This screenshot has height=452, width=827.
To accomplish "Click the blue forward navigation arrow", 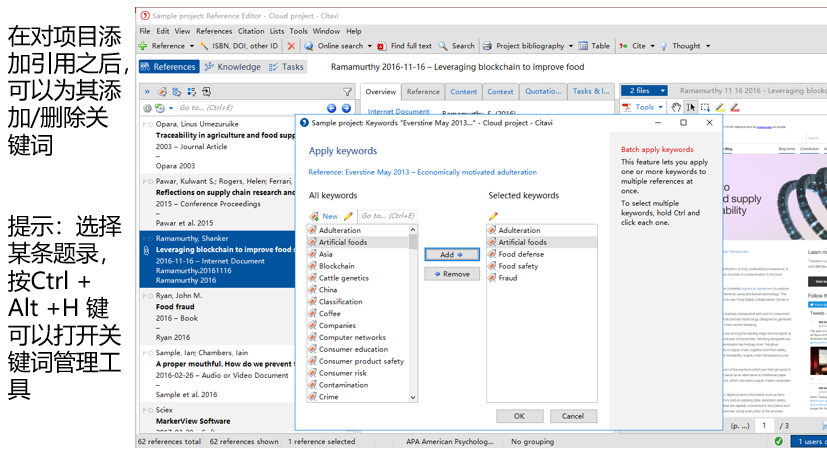I will (x=346, y=108).
